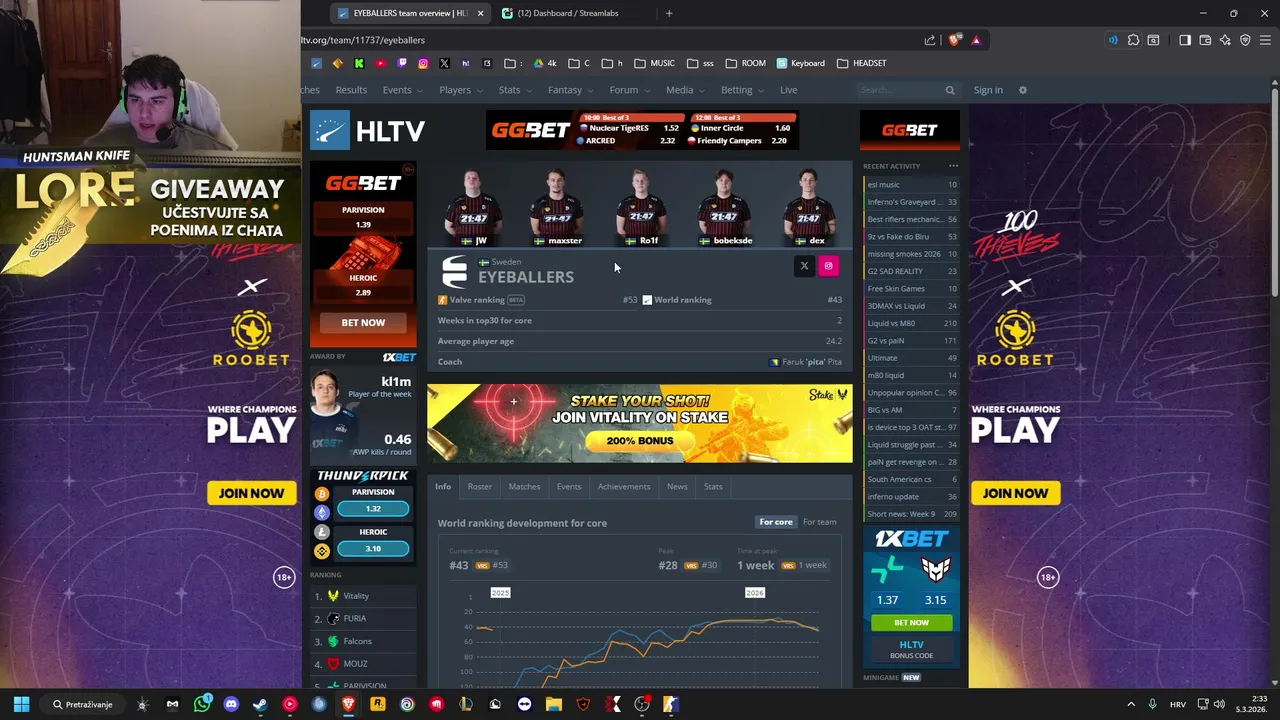This screenshot has width=1280, height=720.
Task: Click BET NOW button in GG.BET ad
Action: pos(363,322)
